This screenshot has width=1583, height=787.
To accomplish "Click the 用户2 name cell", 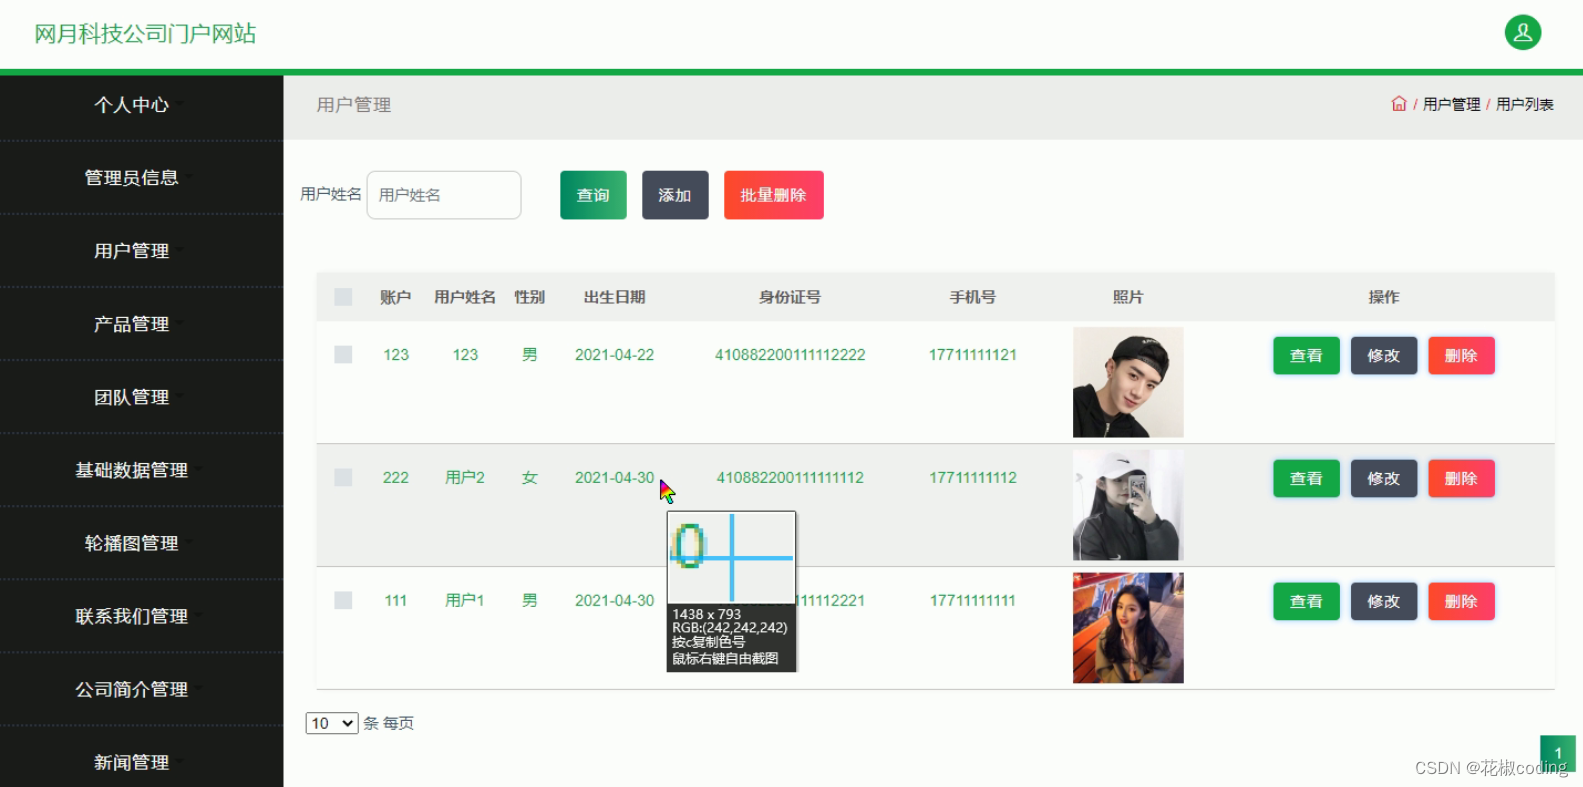I will (465, 478).
